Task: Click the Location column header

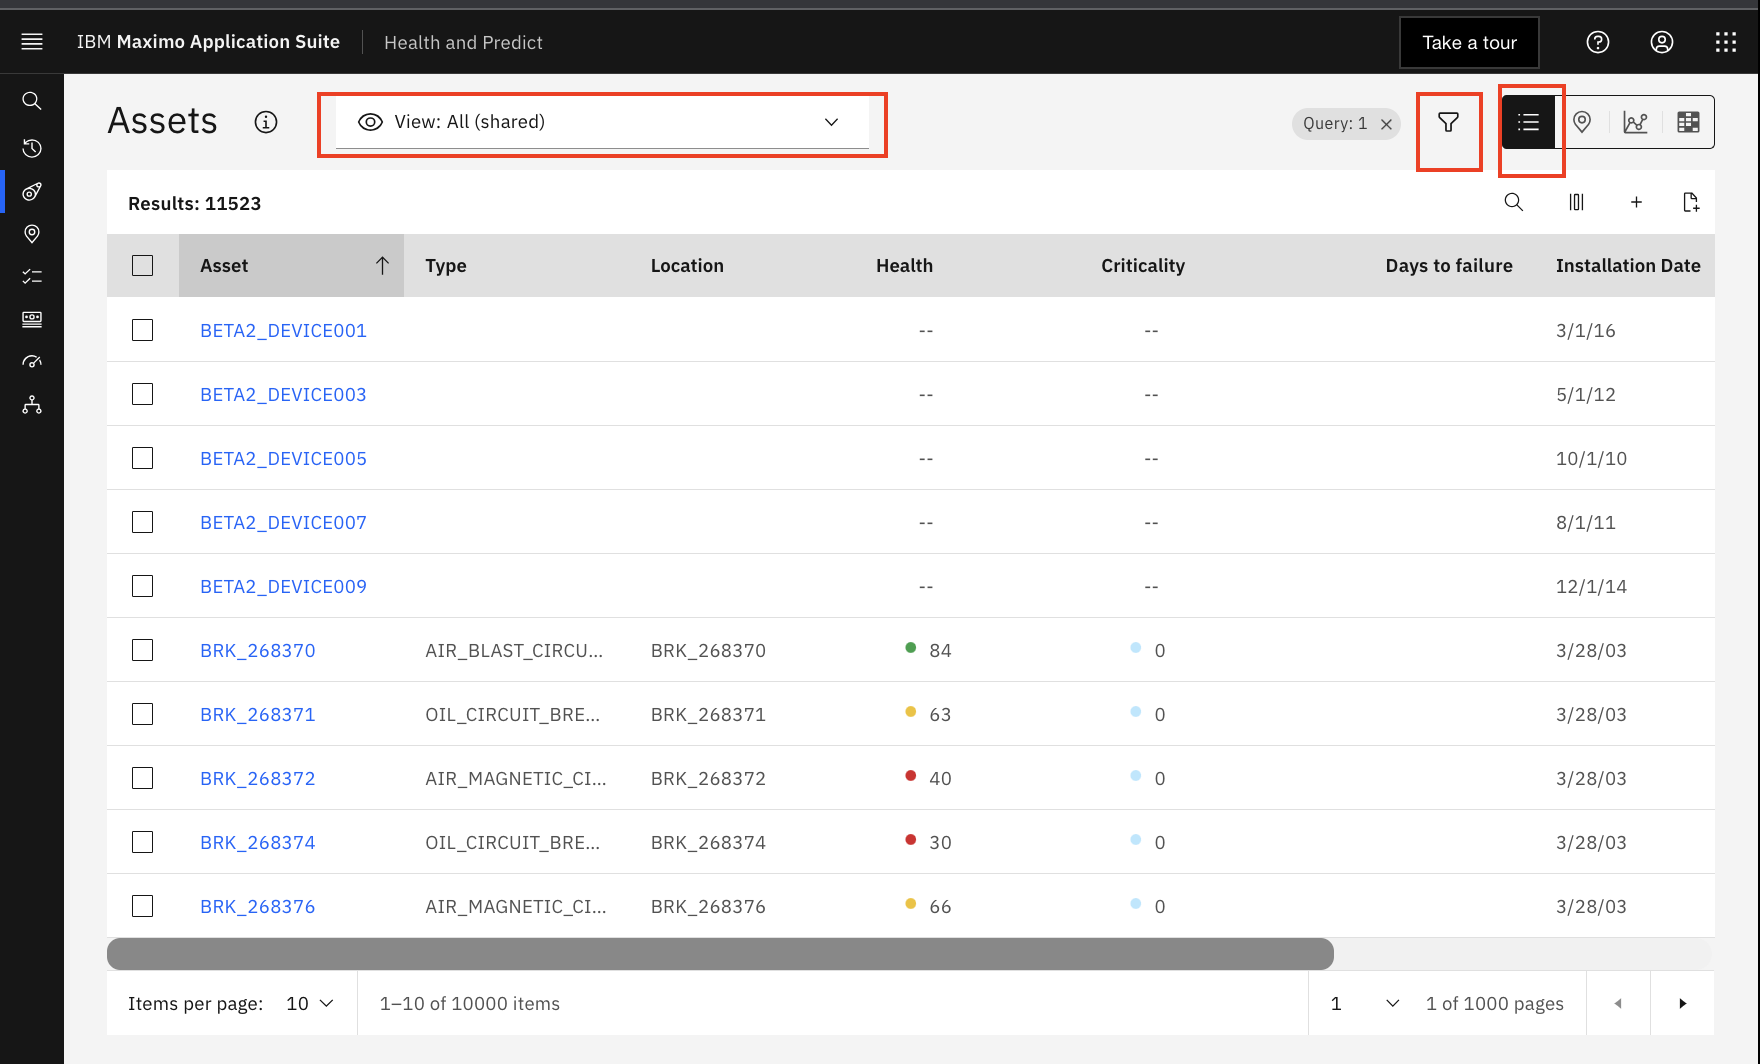Action: click(687, 265)
